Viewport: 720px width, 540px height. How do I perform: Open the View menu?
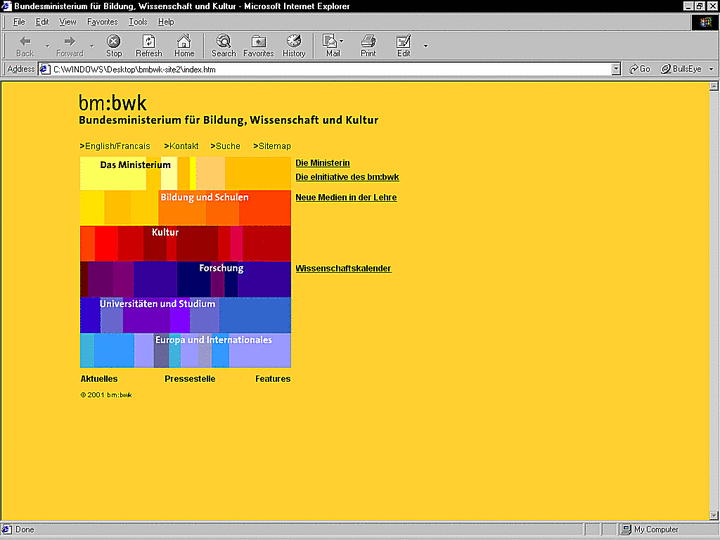click(x=68, y=22)
